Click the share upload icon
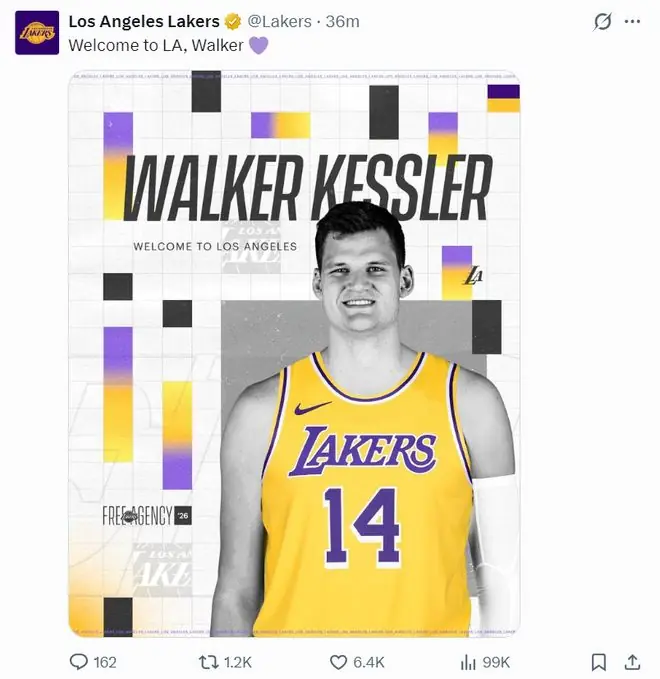Viewport: 660px width, 679px height. (632, 662)
